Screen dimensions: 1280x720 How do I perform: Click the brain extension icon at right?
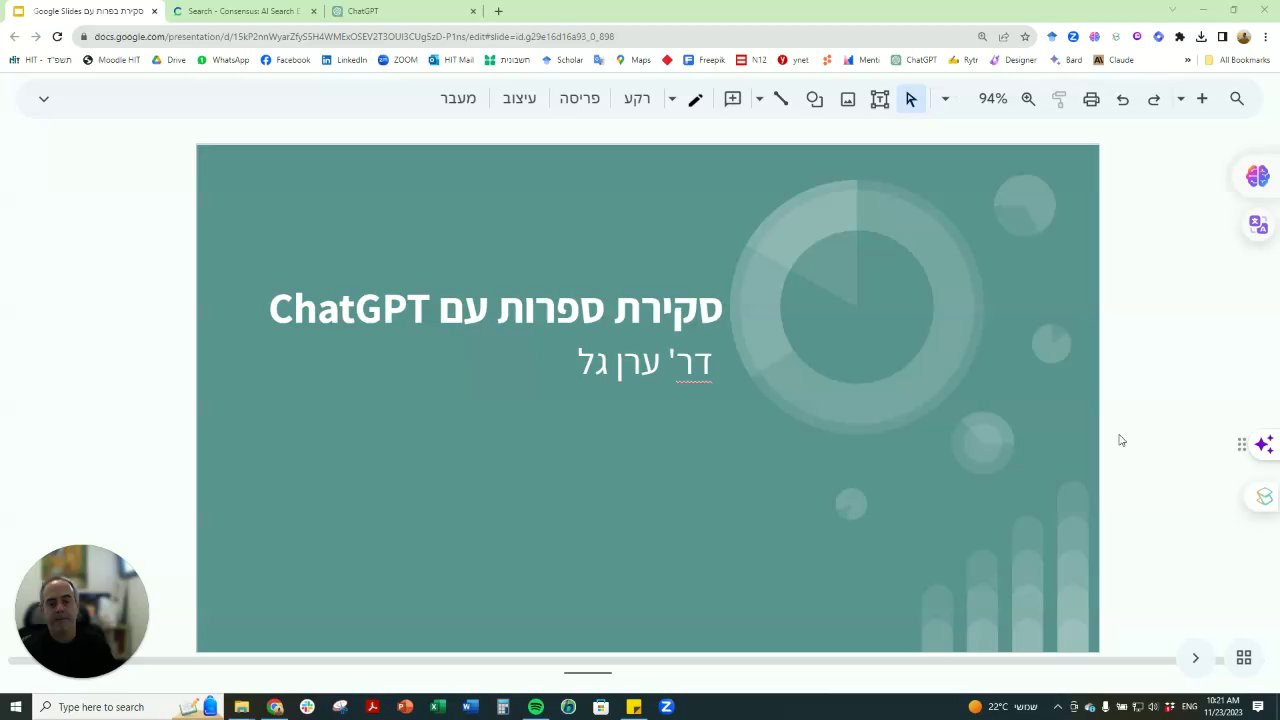click(x=1258, y=176)
